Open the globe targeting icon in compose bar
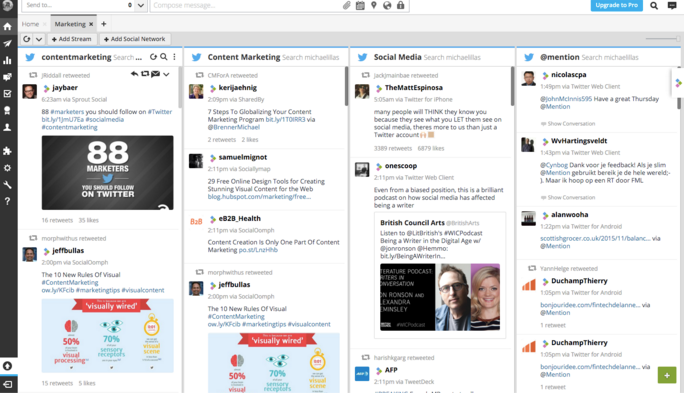The height and width of the screenshot is (394, 684). tap(387, 5)
